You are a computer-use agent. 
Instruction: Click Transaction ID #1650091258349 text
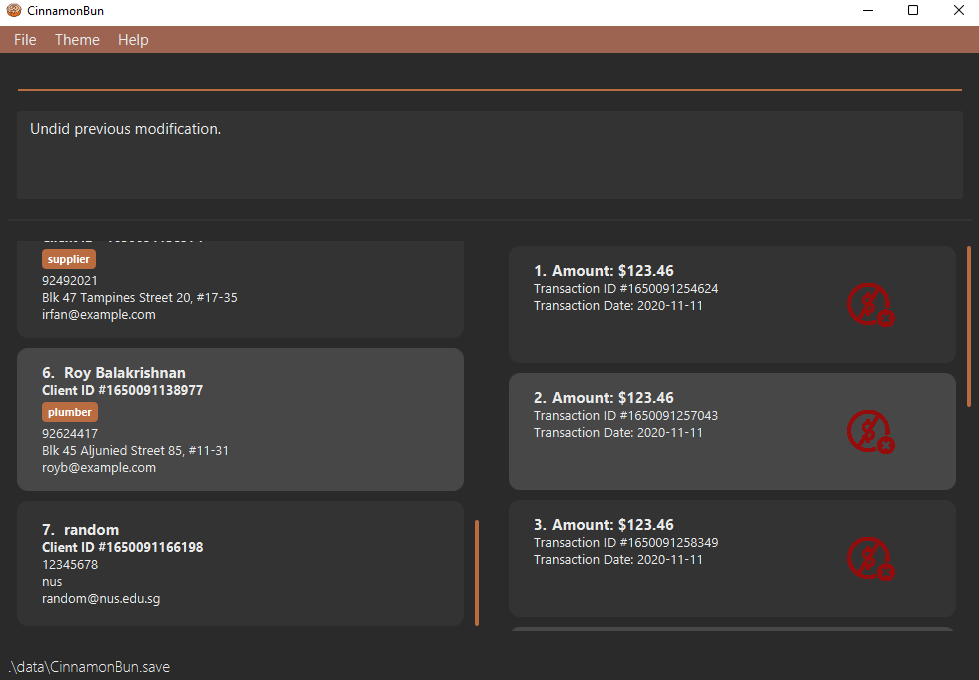(x=626, y=543)
